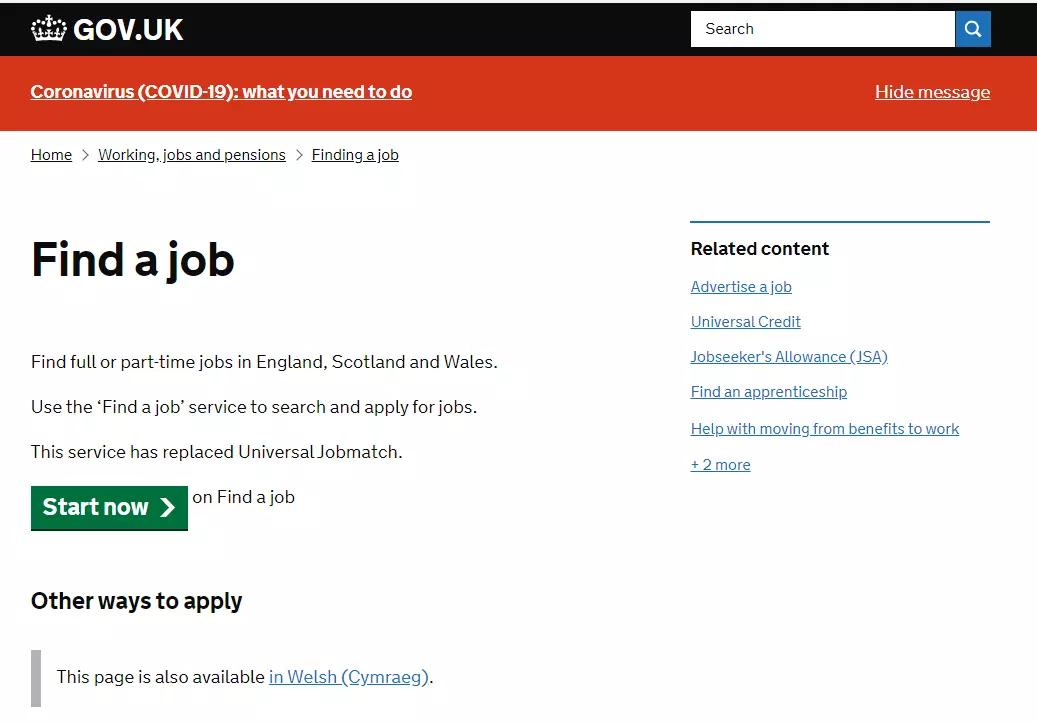Click the breadcrumb chevron before Finding a job
Screen dimensions: 1037x723
299,155
